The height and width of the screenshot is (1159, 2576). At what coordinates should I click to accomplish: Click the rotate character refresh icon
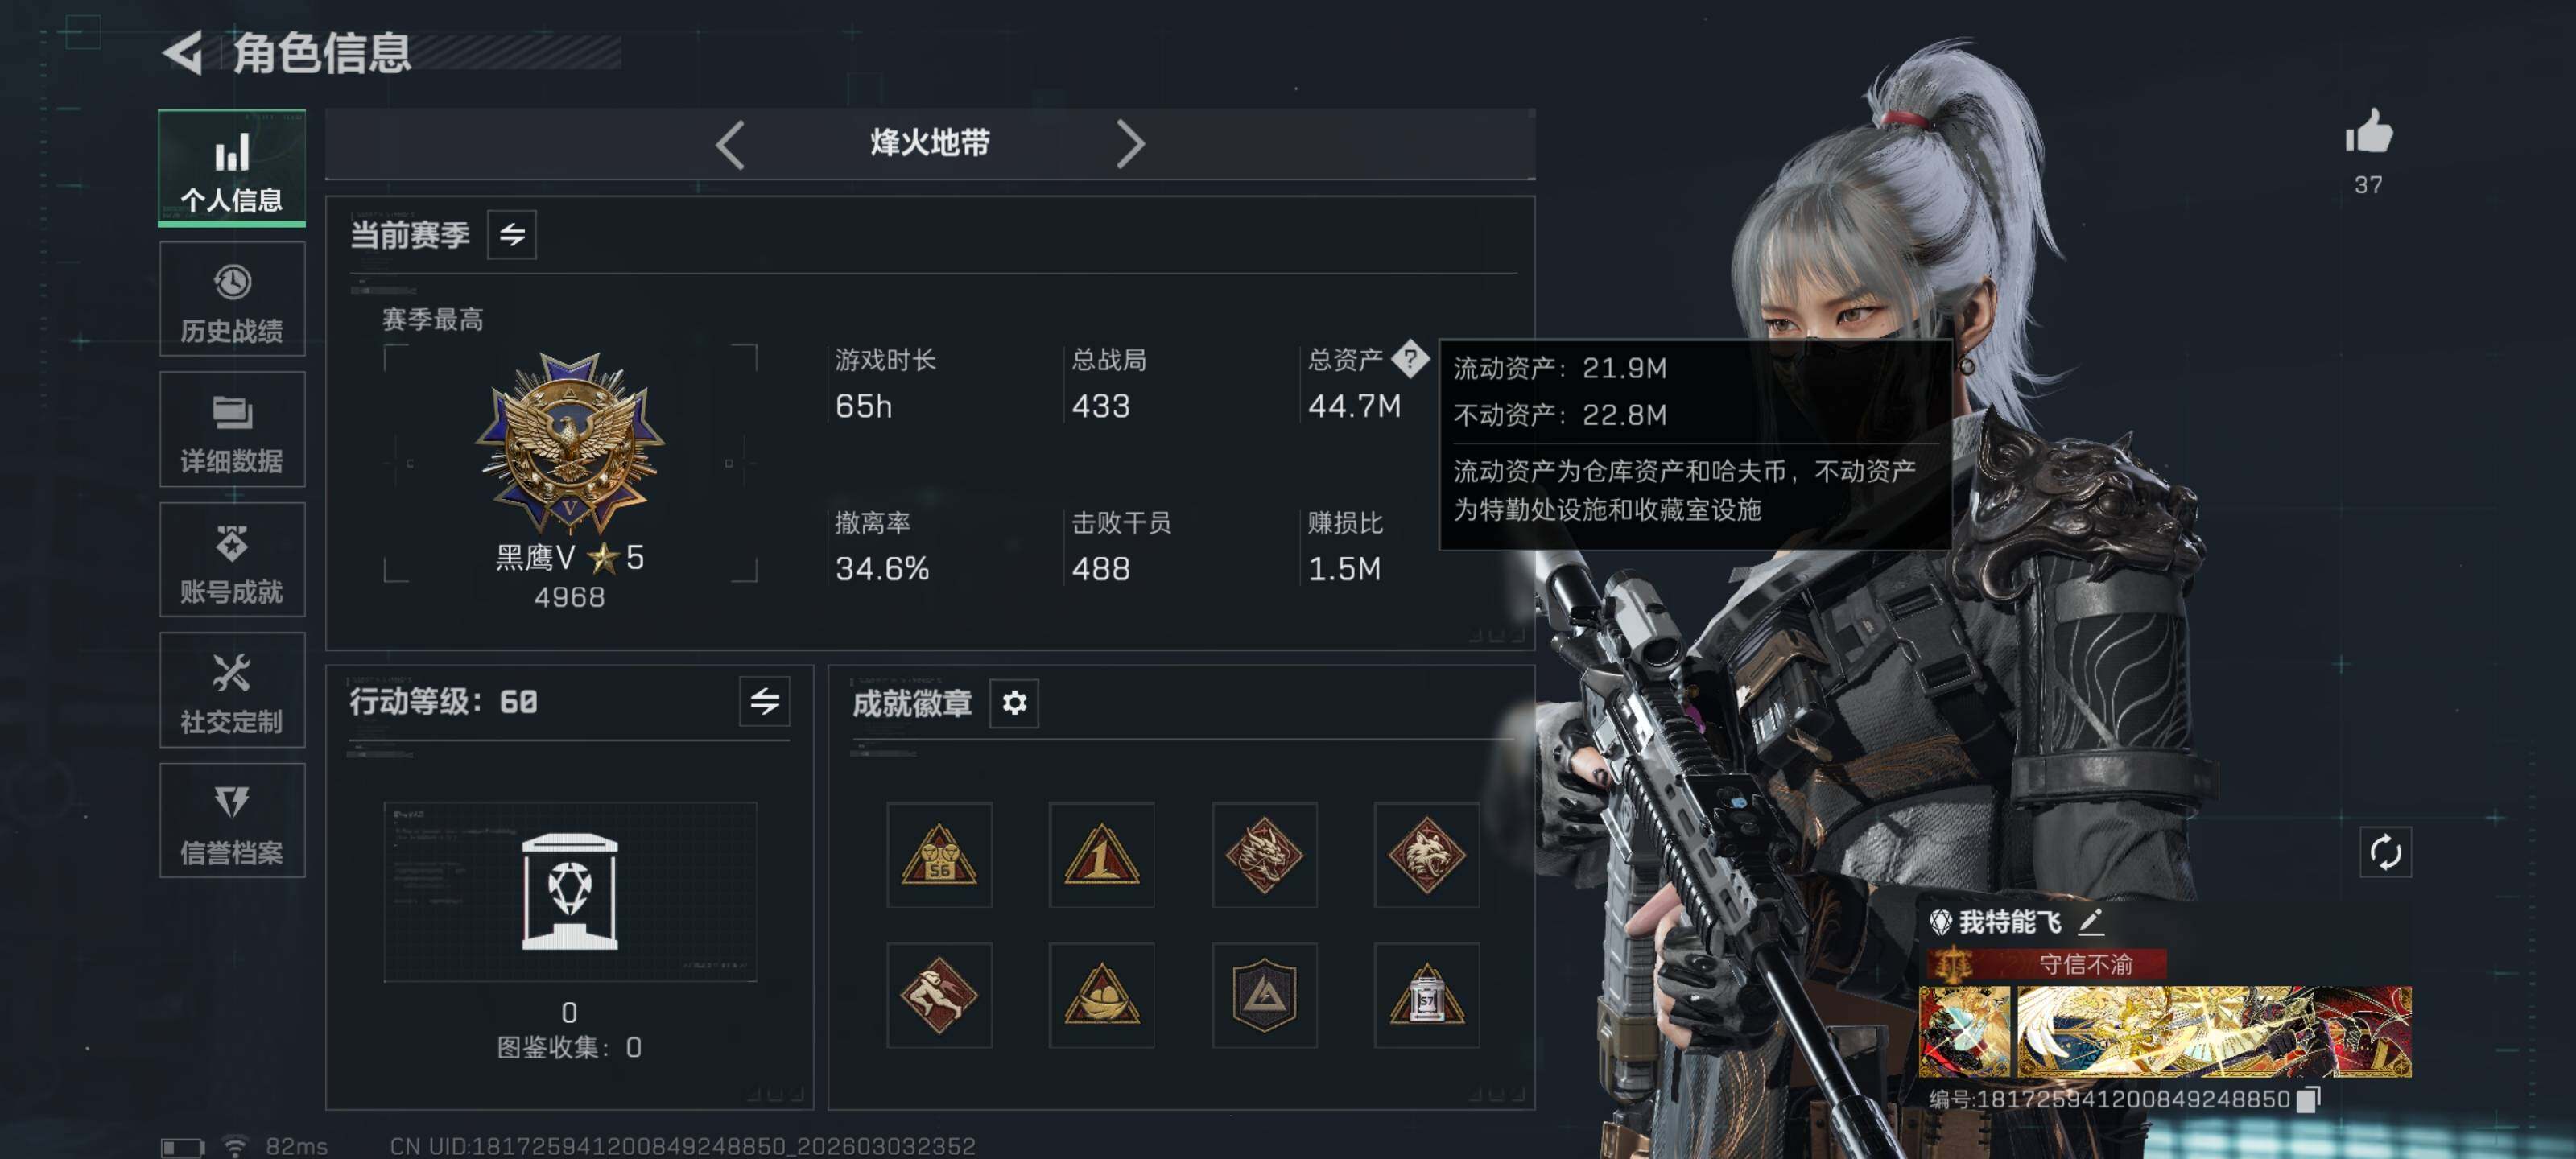2385,852
